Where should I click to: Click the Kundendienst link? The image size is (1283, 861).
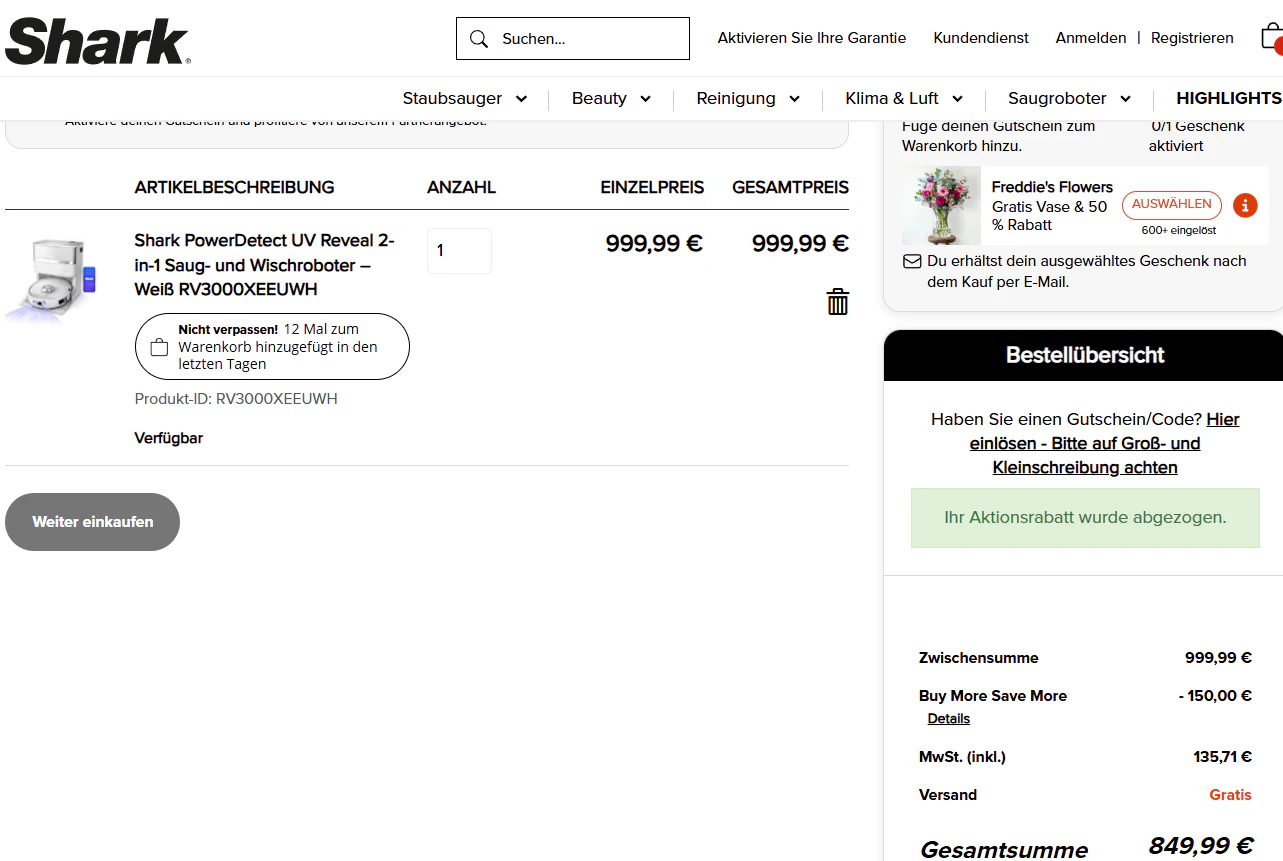pyautogui.click(x=980, y=38)
